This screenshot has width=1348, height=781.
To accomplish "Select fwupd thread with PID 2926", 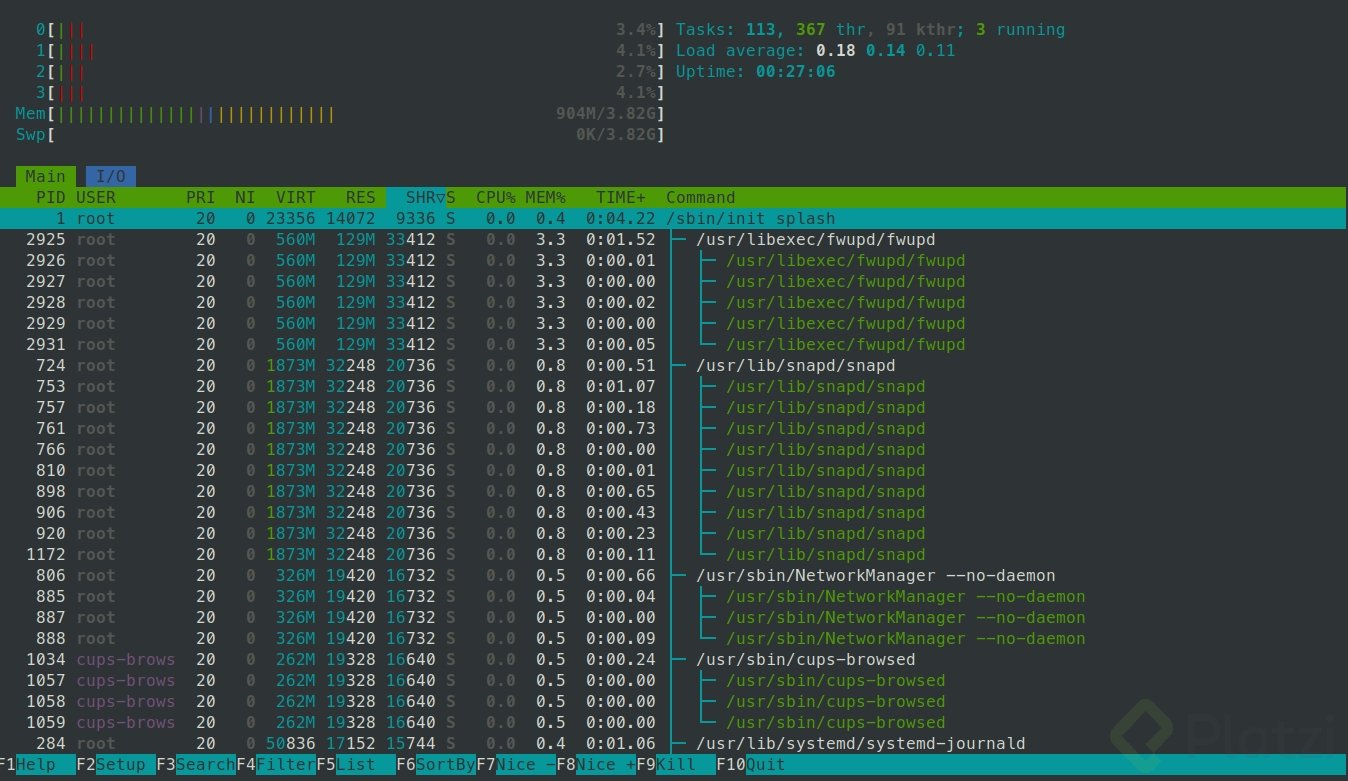I will 674,261.
